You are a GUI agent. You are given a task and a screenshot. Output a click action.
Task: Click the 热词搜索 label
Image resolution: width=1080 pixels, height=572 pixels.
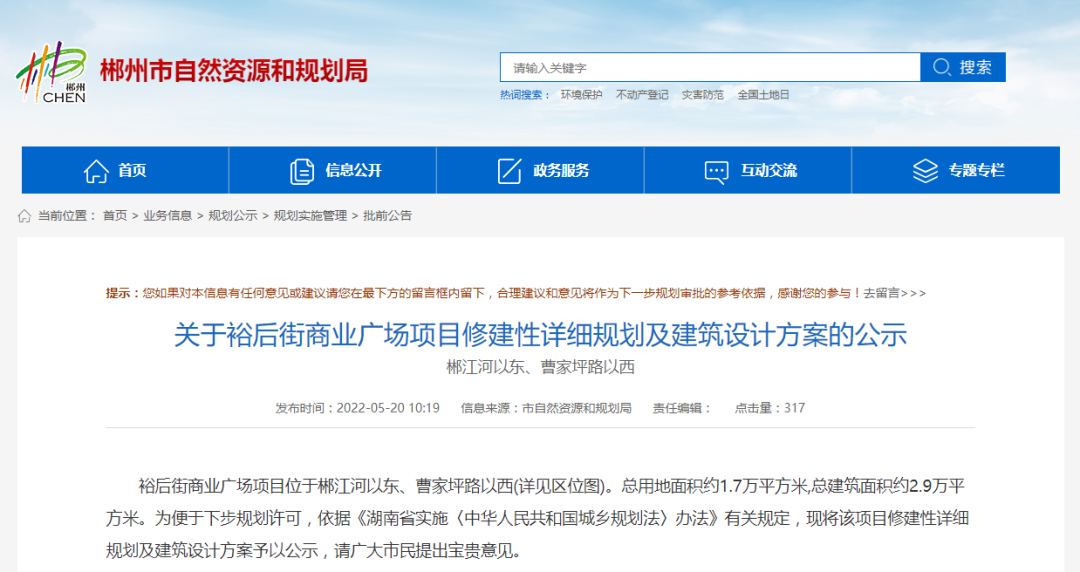[x=524, y=95]
